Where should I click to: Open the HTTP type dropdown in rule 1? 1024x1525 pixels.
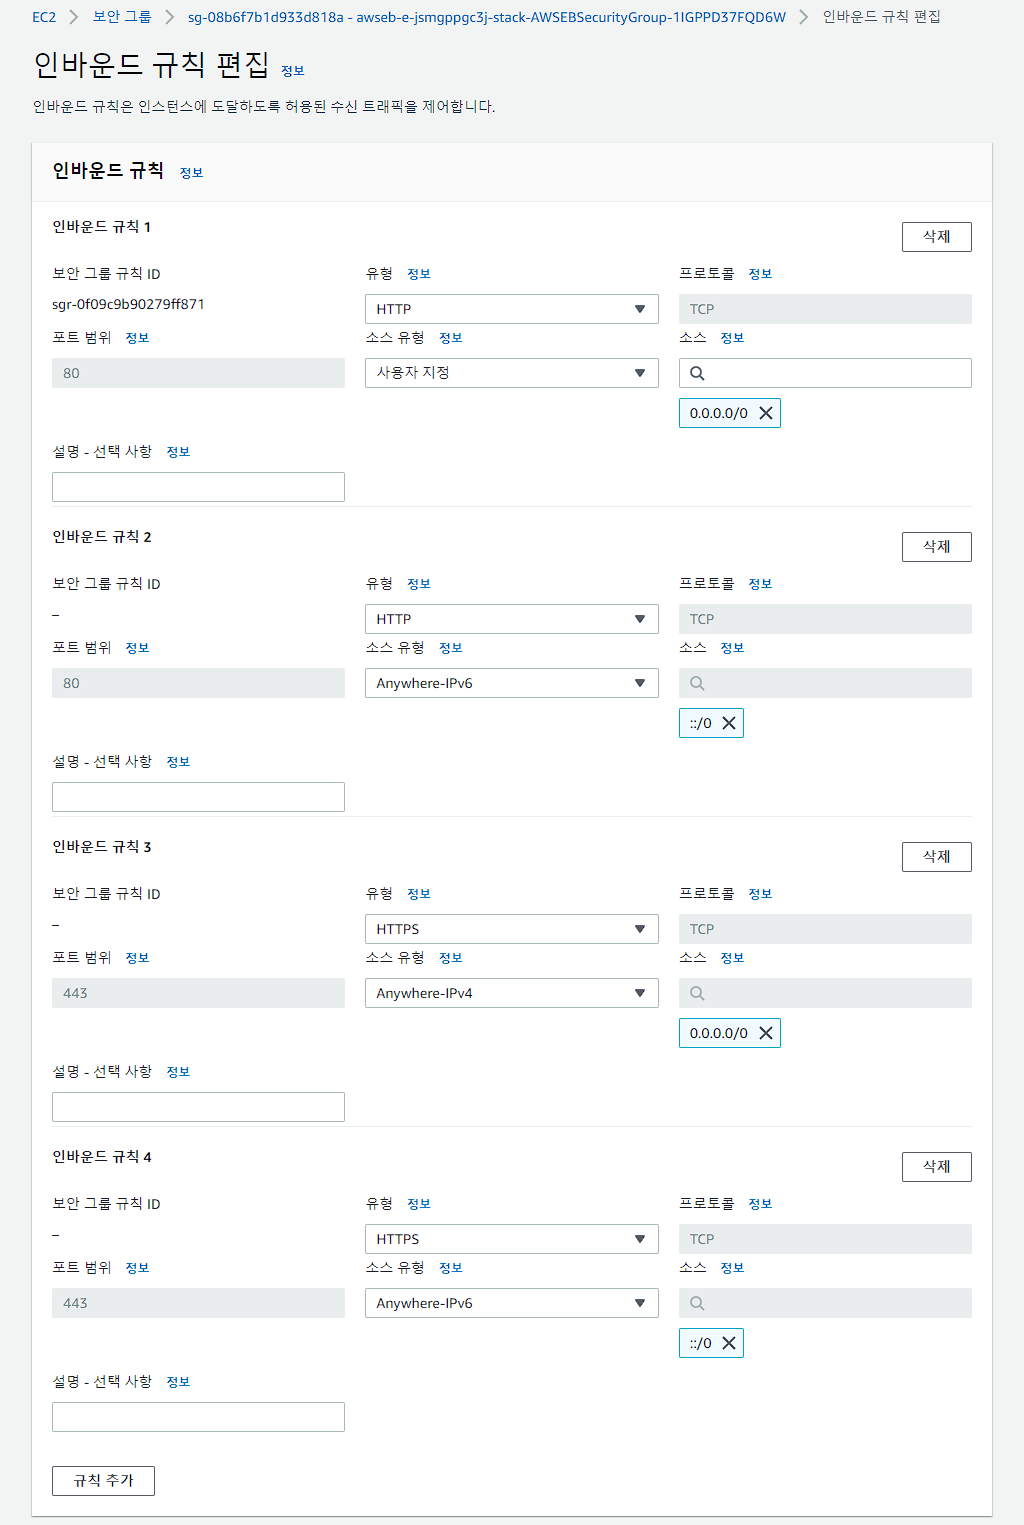pyautogui.click(x=512, y=309)
